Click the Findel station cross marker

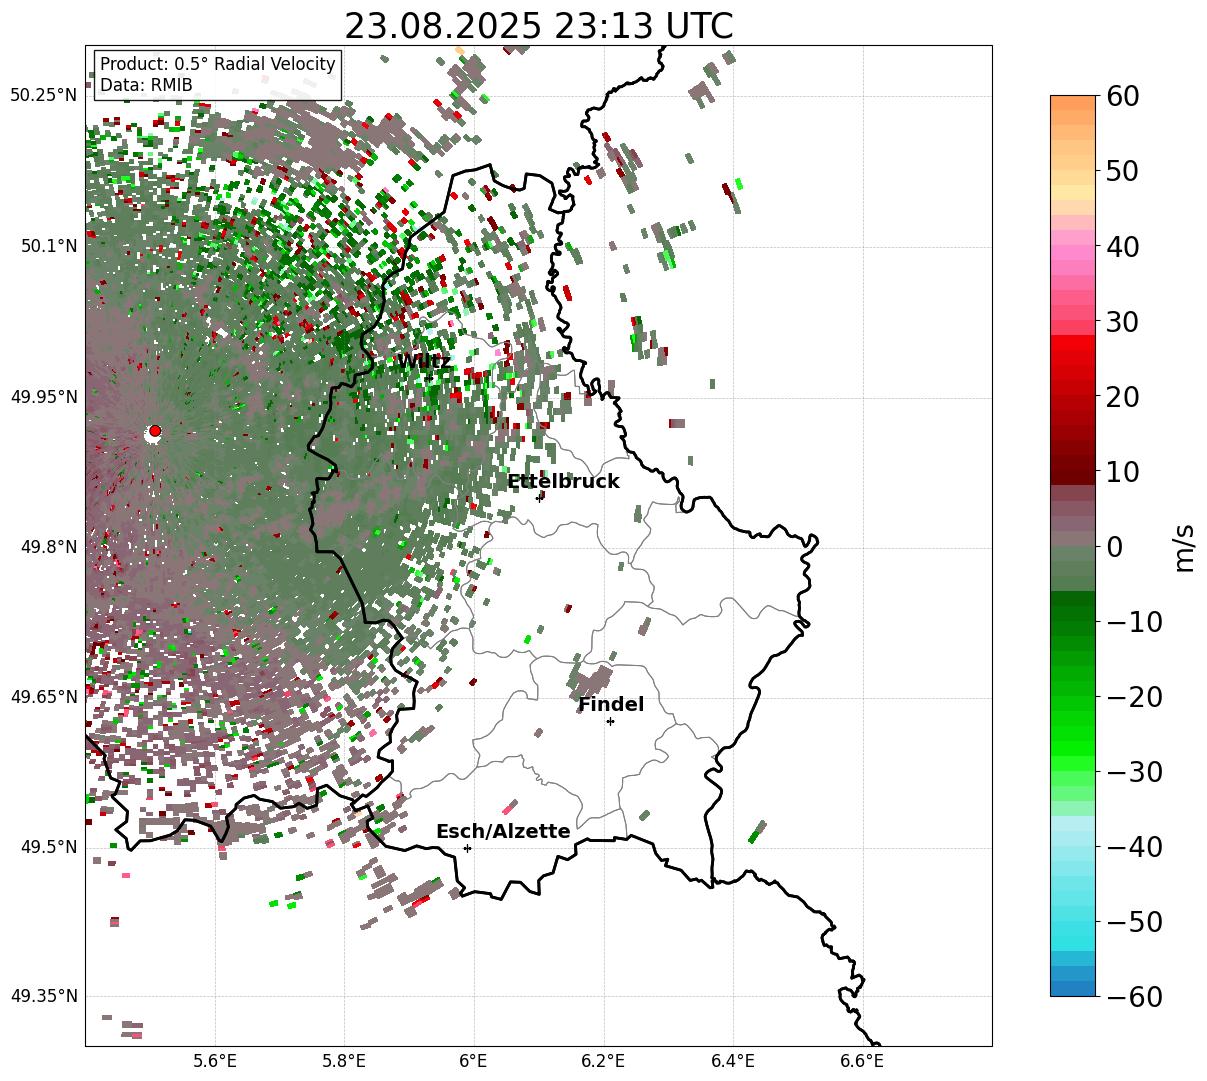(x=610, y=721)
